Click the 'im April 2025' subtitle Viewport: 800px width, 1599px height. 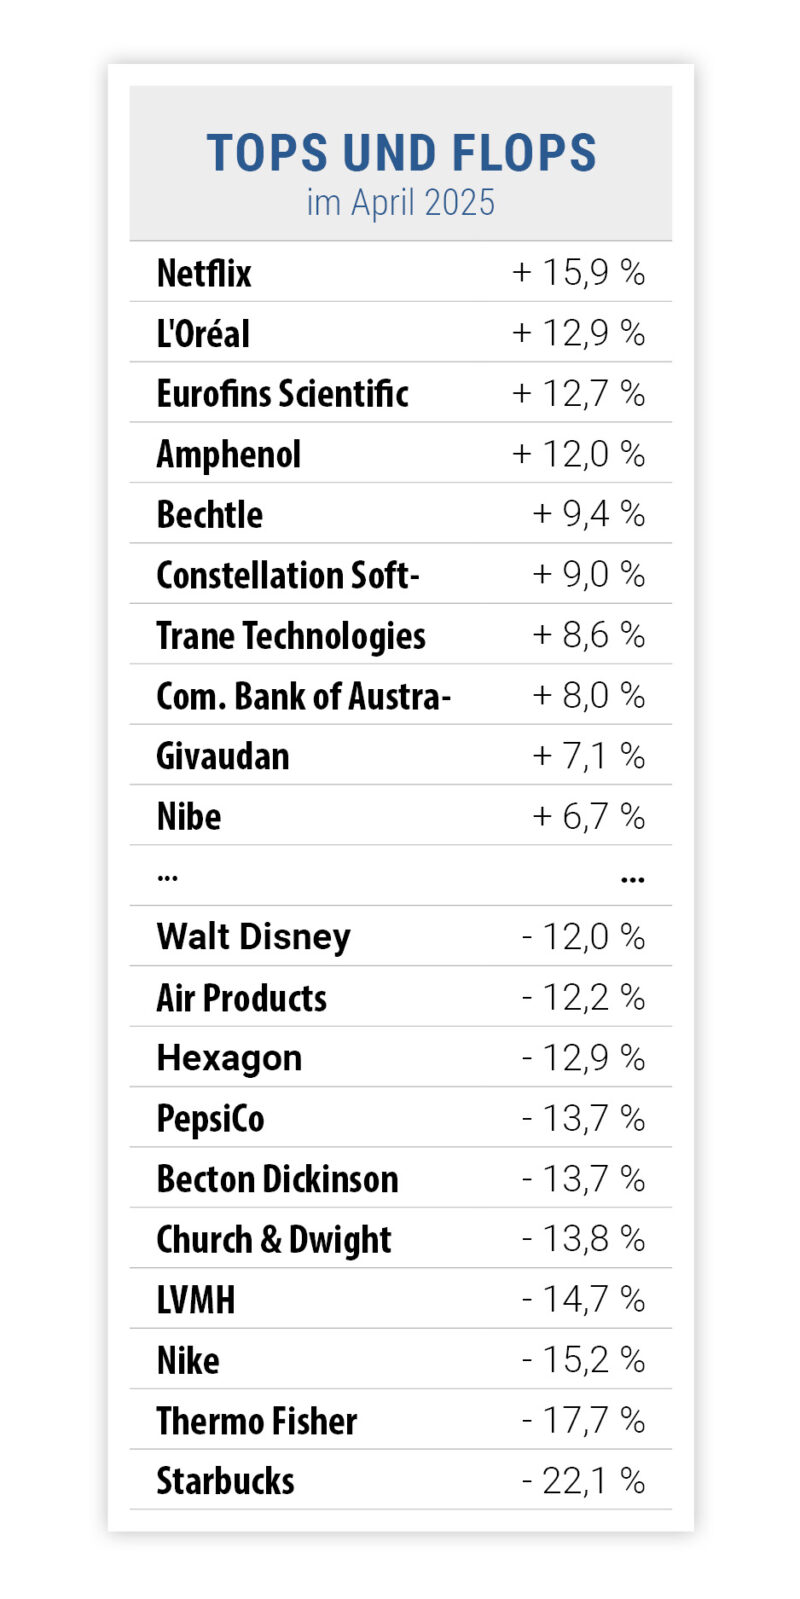coord(401,203)
